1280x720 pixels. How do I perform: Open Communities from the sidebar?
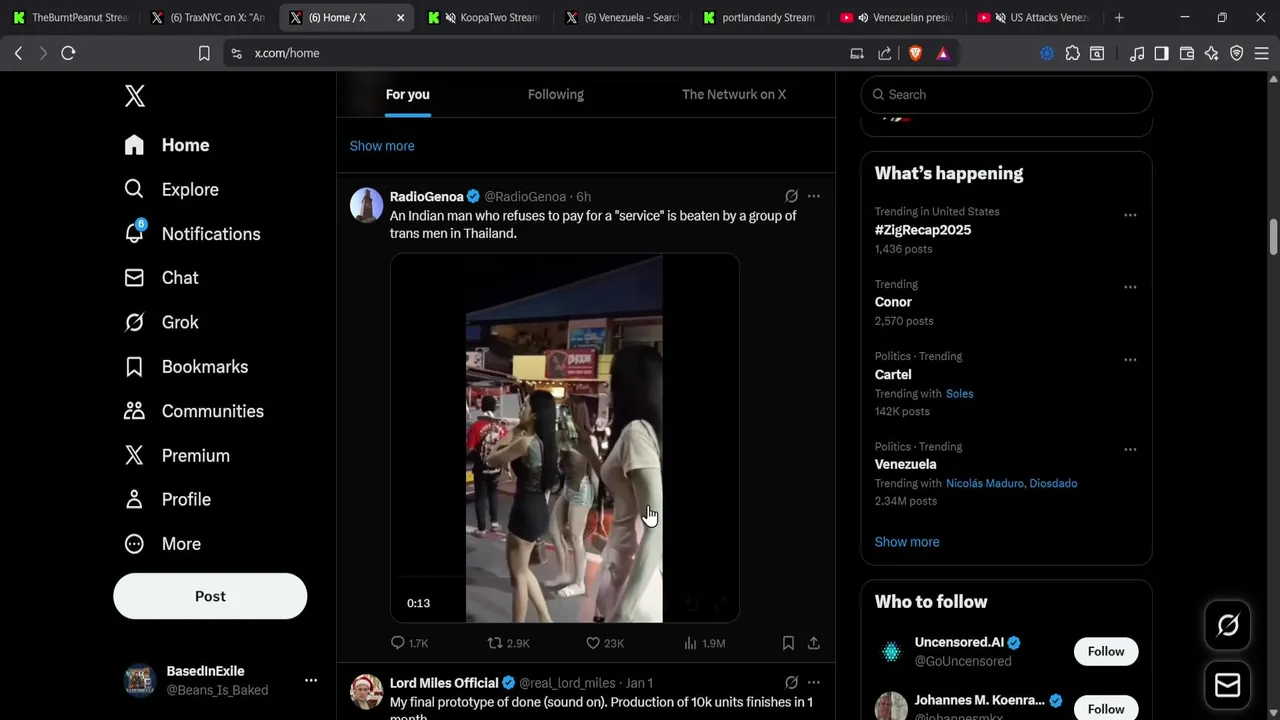193,411
